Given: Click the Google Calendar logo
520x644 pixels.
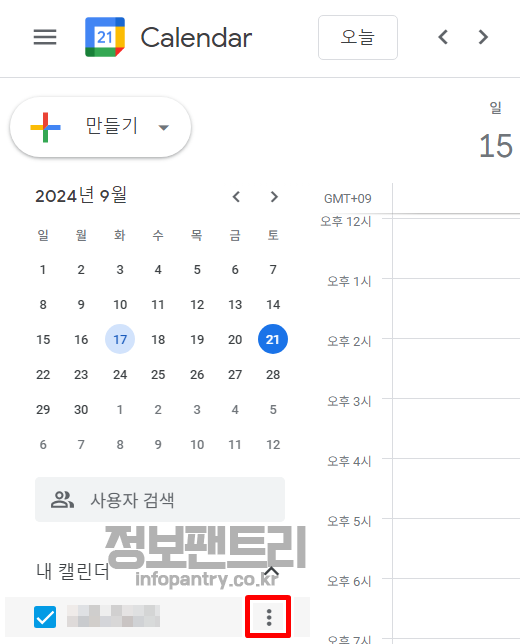Looking at the screenshot, I should [105, 37].
